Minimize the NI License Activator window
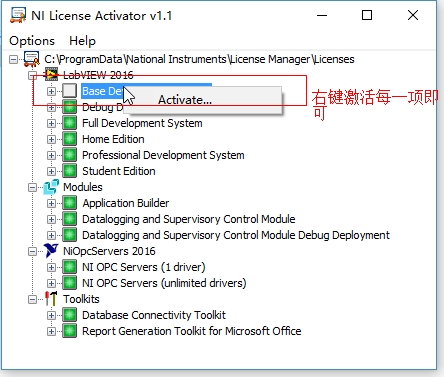This screenshot has width=444, height=377. coord(322,15)
